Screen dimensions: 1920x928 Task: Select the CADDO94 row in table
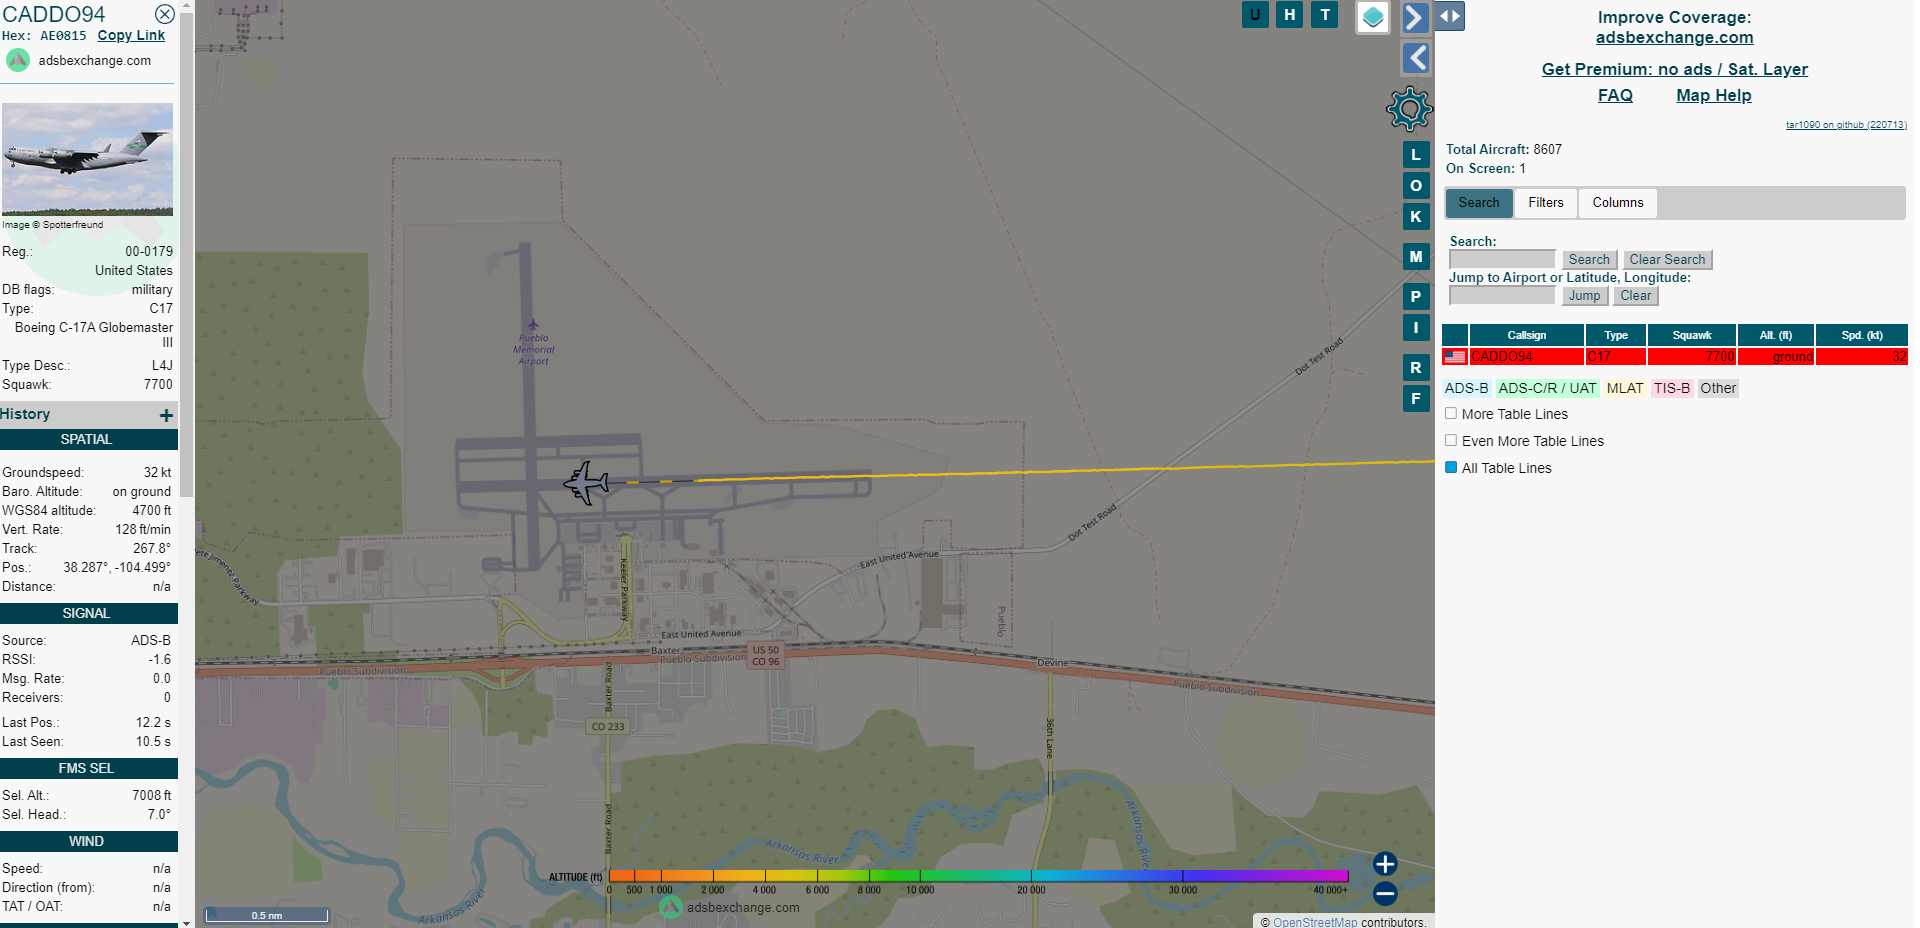1675,357
